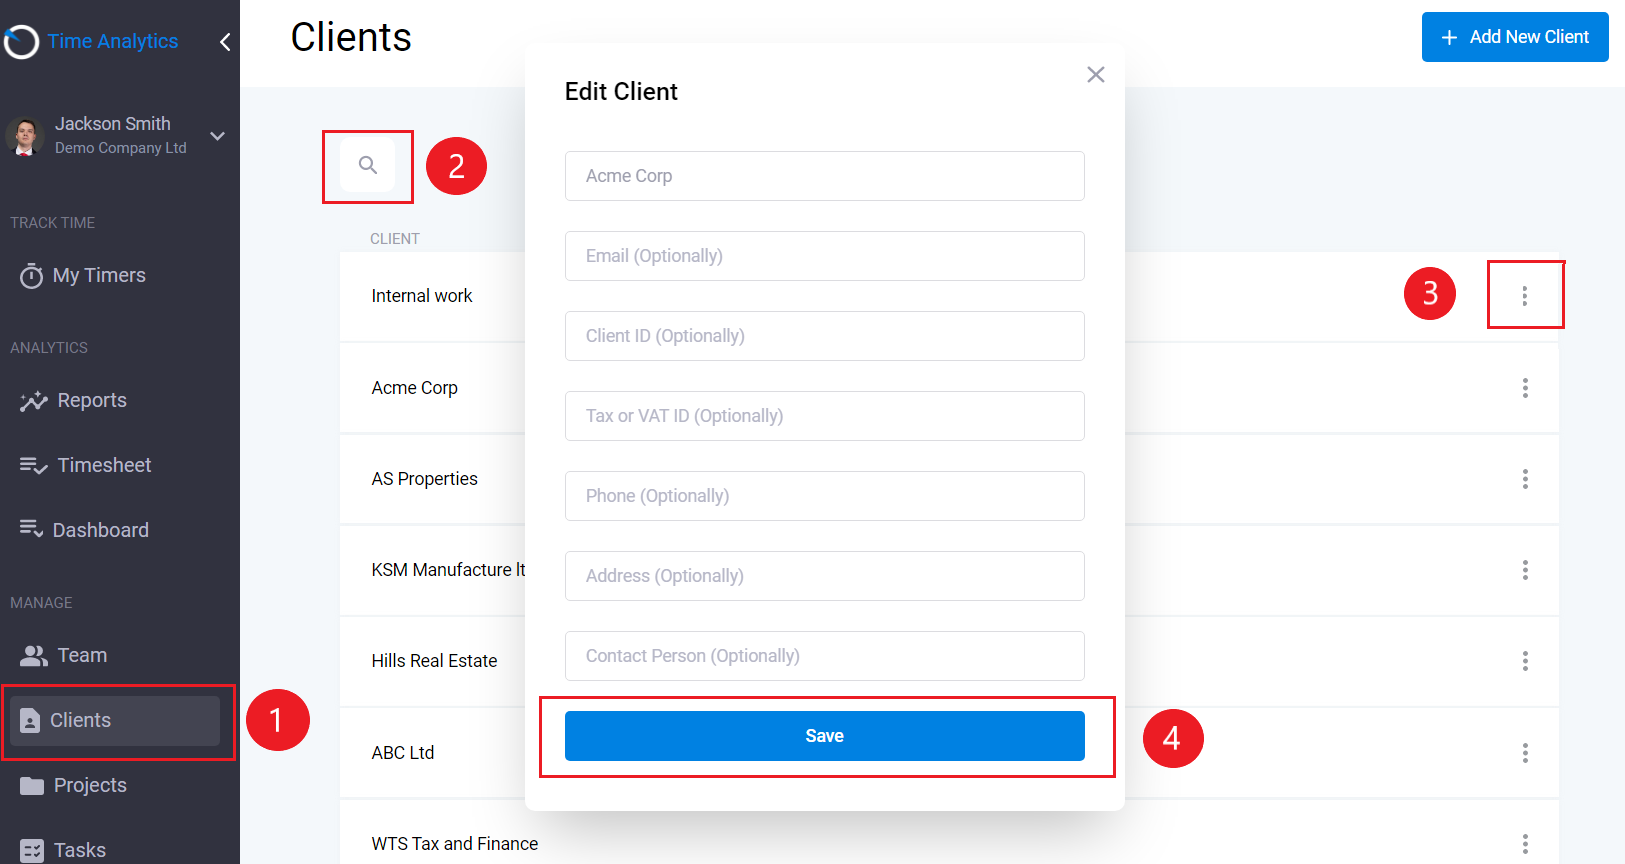Click the CLIENT column header
This screenshot has height=864, width=1625.
tap(395, 239)
